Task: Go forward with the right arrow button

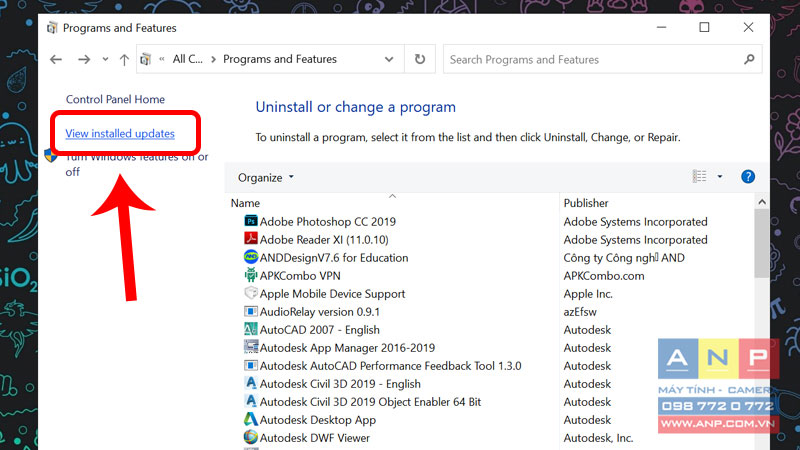Action: [84, 59]
